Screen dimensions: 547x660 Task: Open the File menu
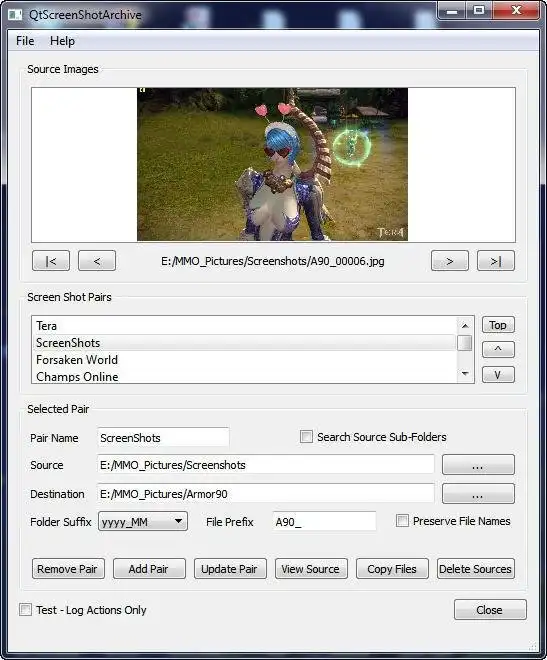[x=25, y=41]
